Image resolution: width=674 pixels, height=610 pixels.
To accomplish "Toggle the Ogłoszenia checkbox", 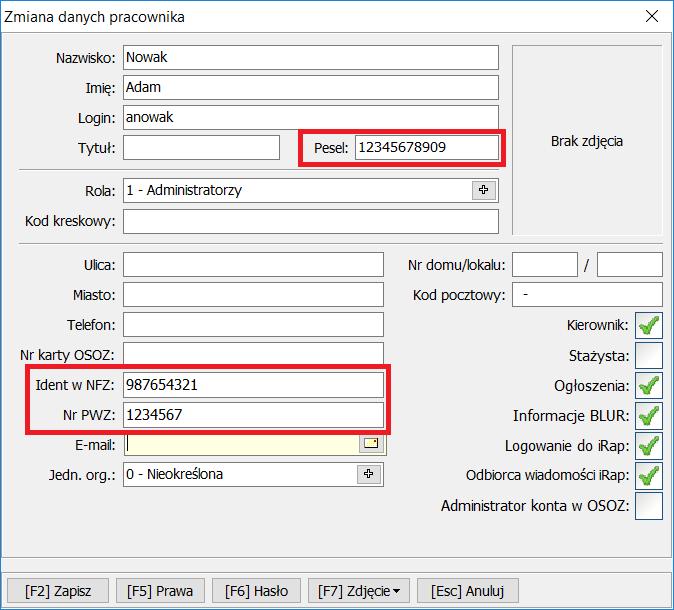I will (649, 386).
